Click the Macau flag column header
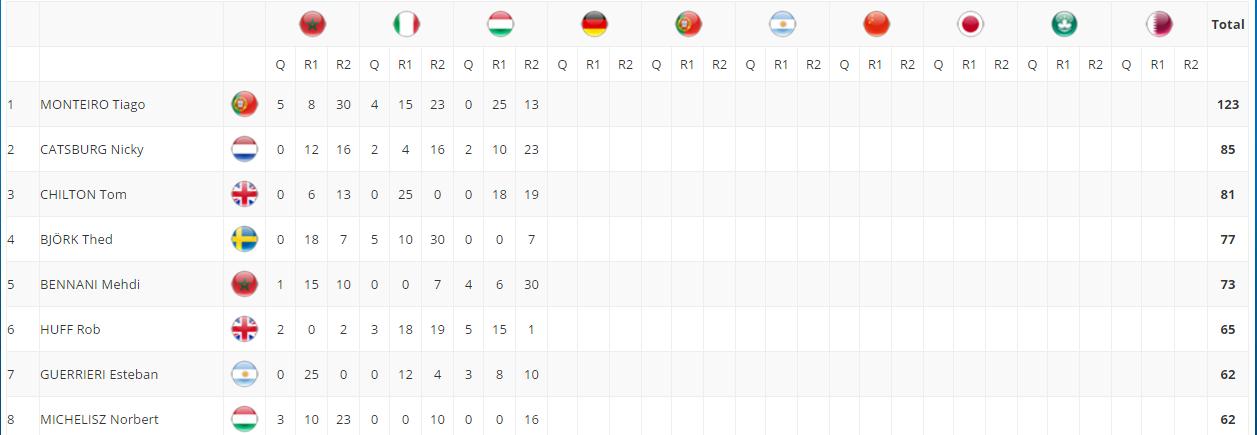1257x435 pixels. click(1064, 24)
